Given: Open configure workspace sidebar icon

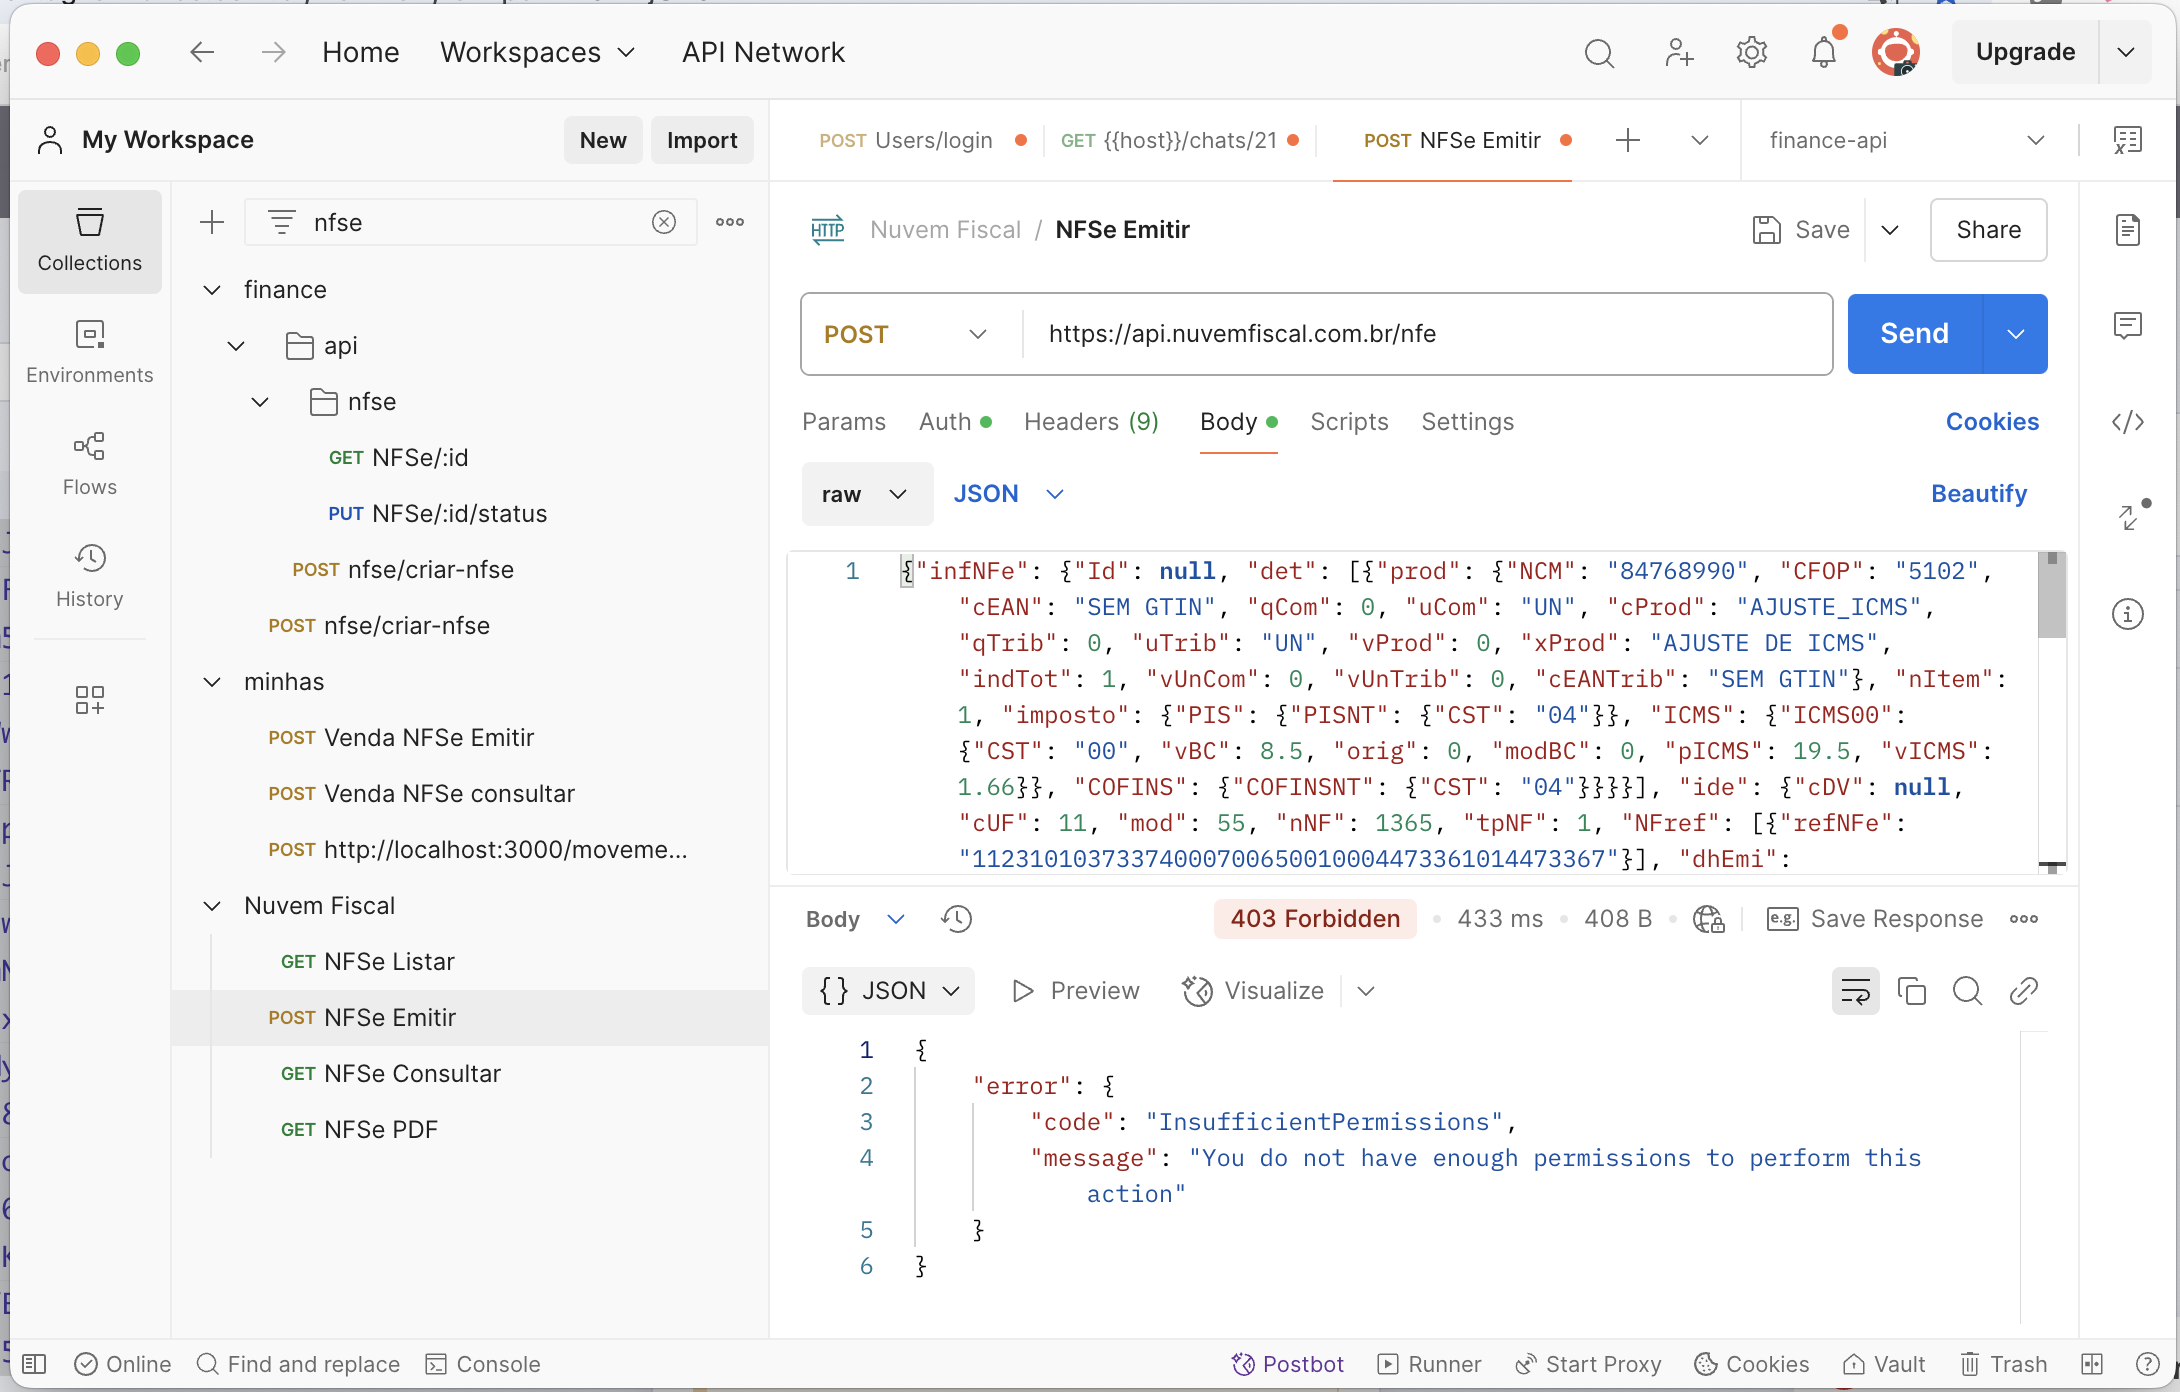Looking at the screenshot, I should tap(90, 700).
